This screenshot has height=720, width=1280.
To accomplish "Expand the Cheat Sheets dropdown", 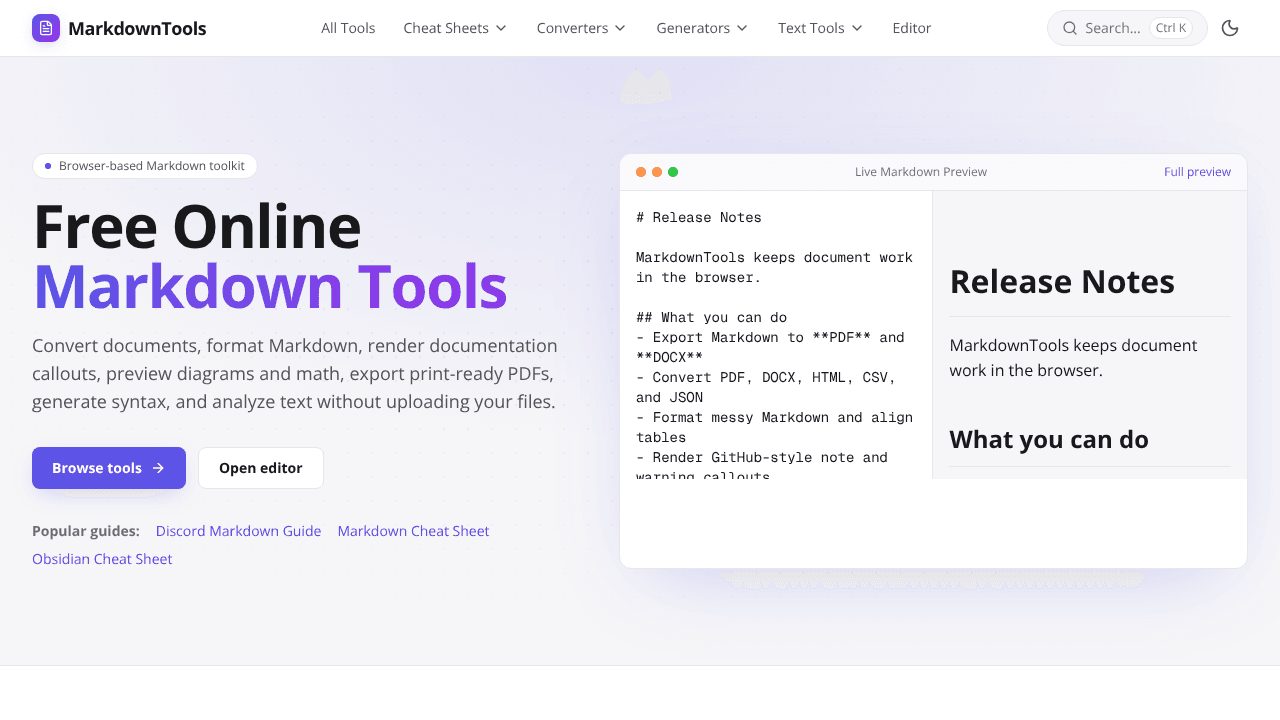I will [x=455, y=28].
